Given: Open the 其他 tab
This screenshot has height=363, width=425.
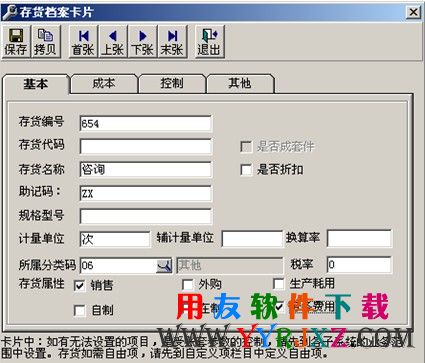Looking at the screenshot, I should tap(240, 83).
